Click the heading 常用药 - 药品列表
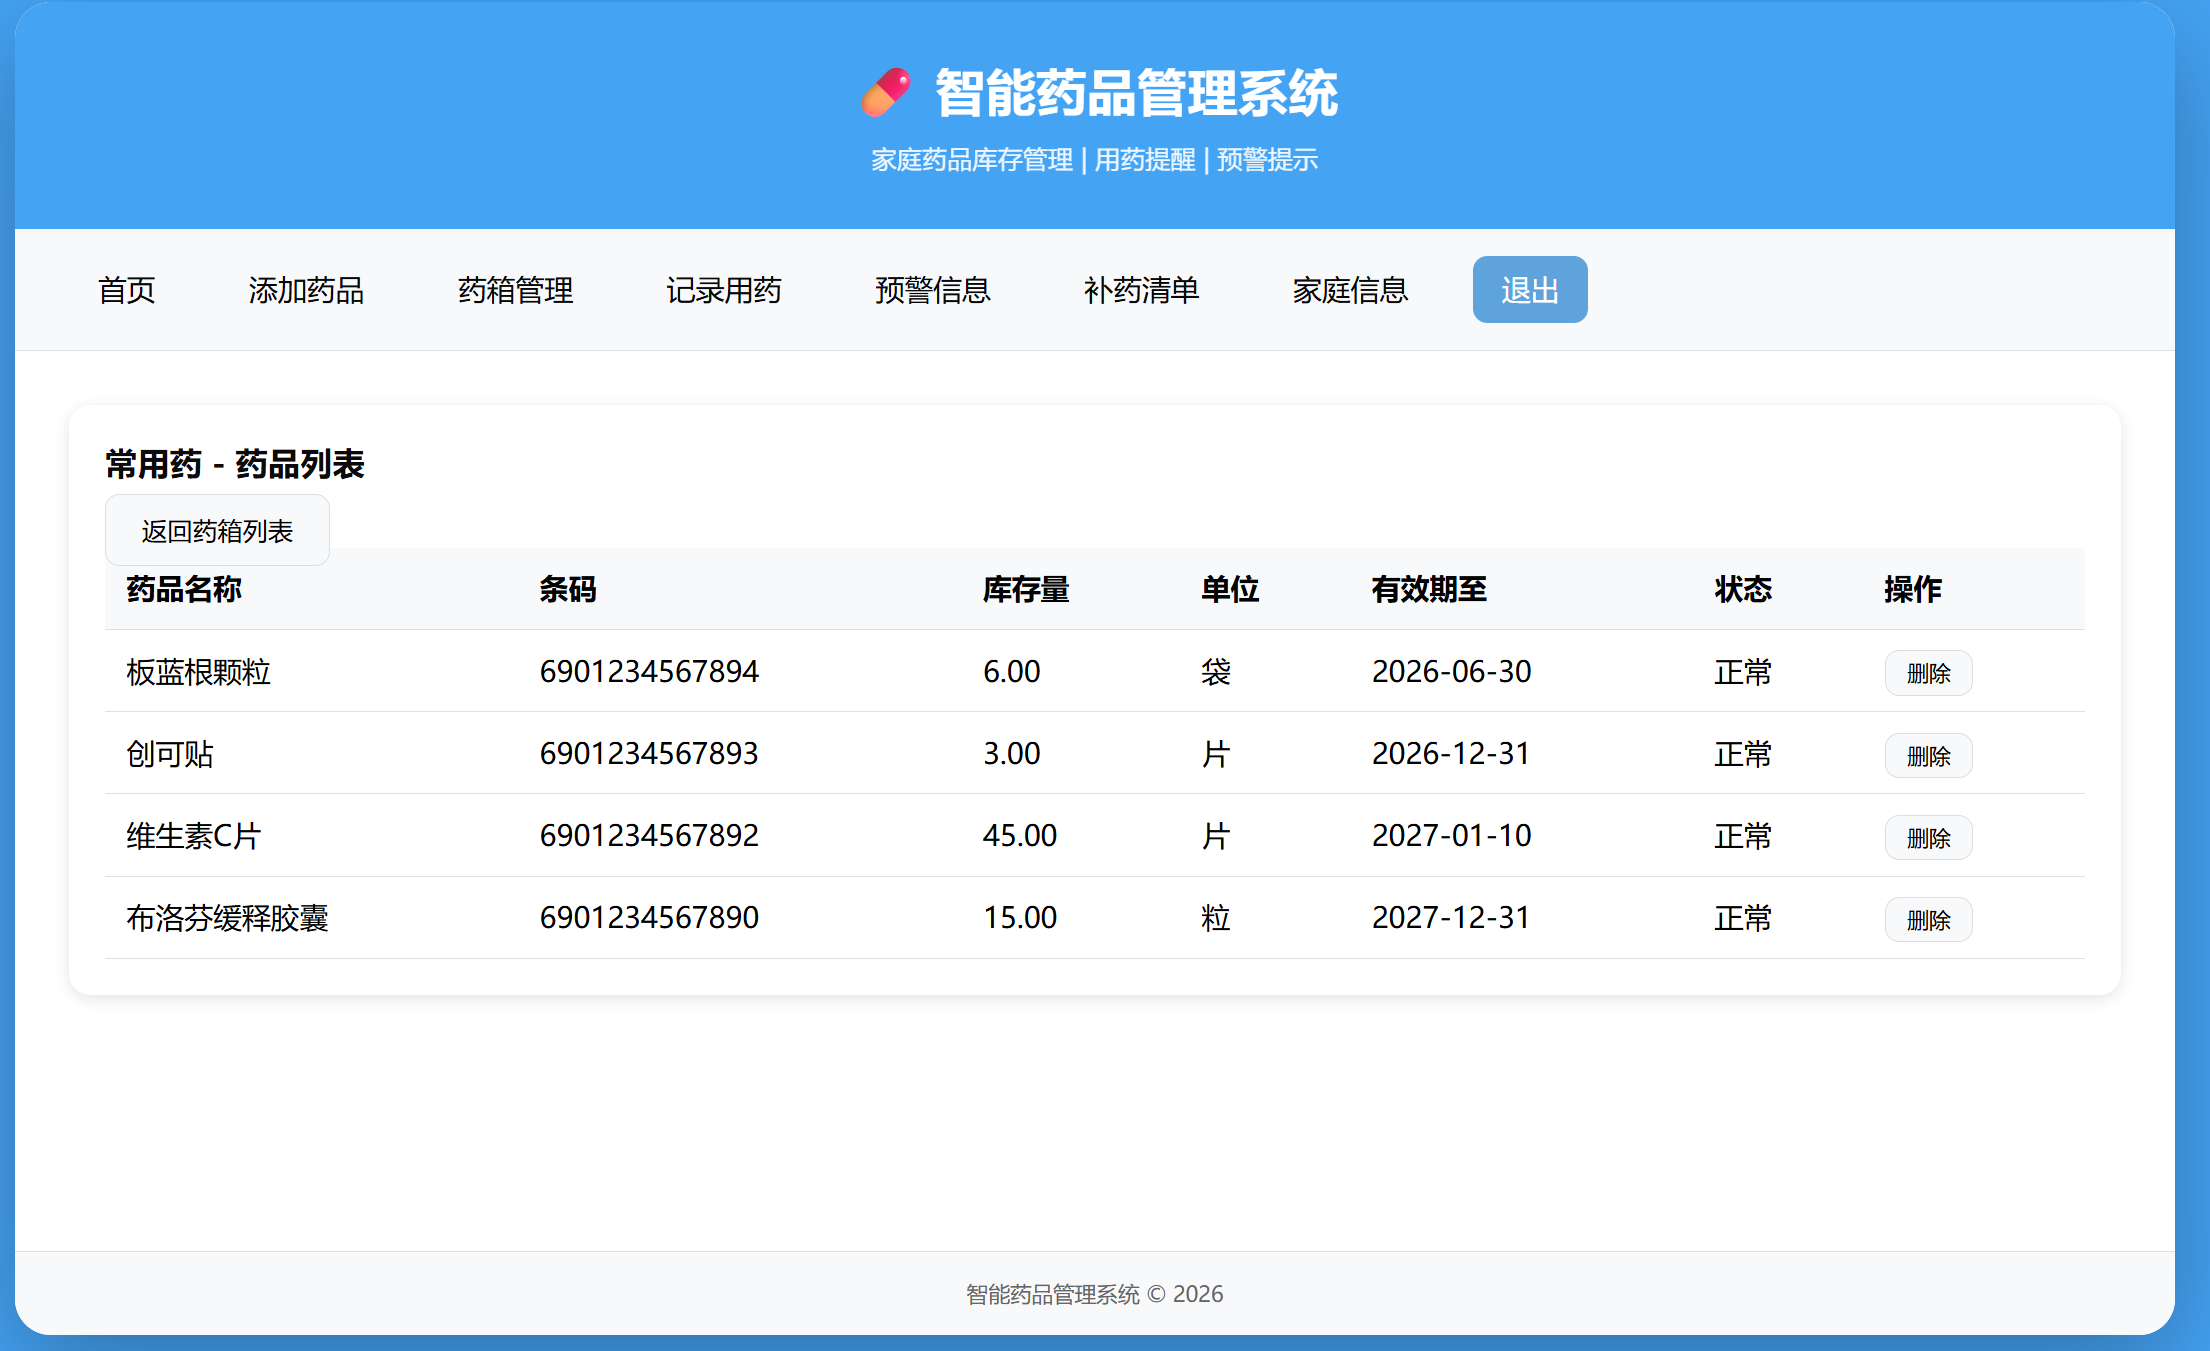This screenshot has height=1351, width=2210. click(235, 465)
